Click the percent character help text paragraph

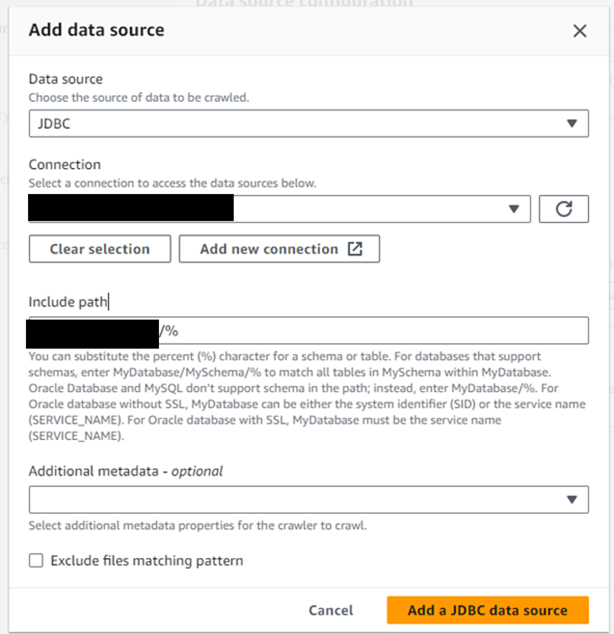click(307, 396)
